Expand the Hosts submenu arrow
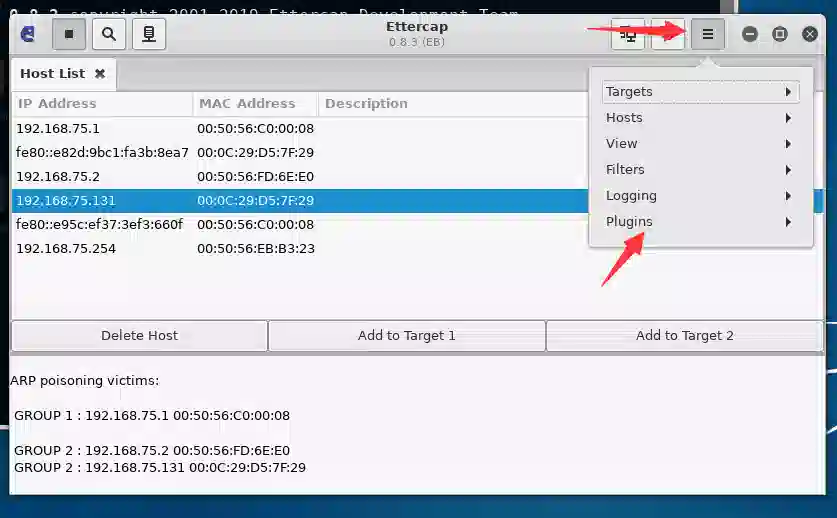The width and height of the screenshot is (837, 518). point(788,118)
